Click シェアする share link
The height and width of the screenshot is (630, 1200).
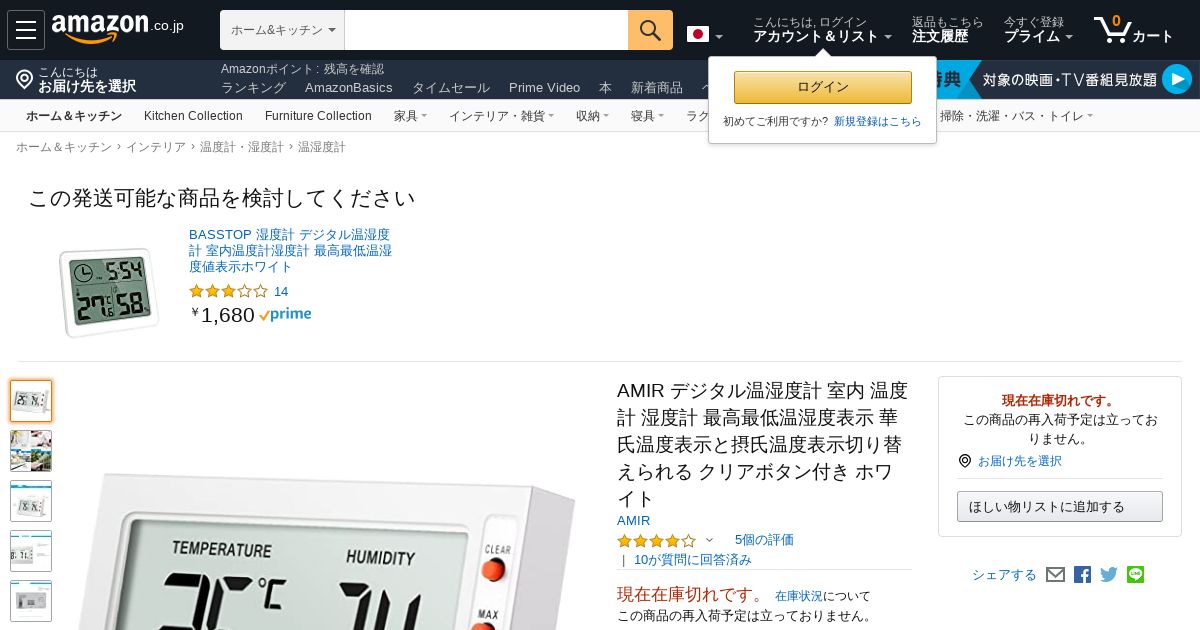coord(1004,574)
